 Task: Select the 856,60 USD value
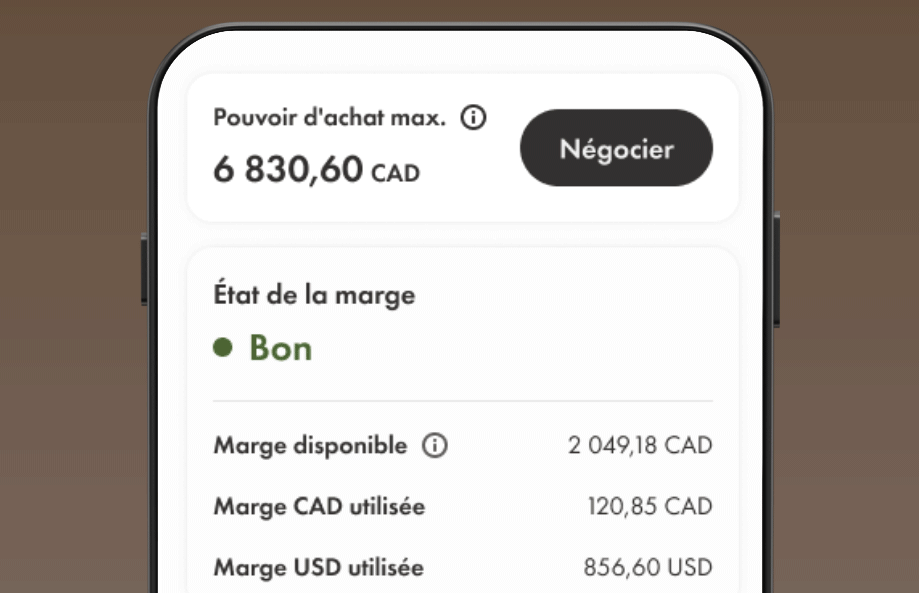click(x=648, y=567)
